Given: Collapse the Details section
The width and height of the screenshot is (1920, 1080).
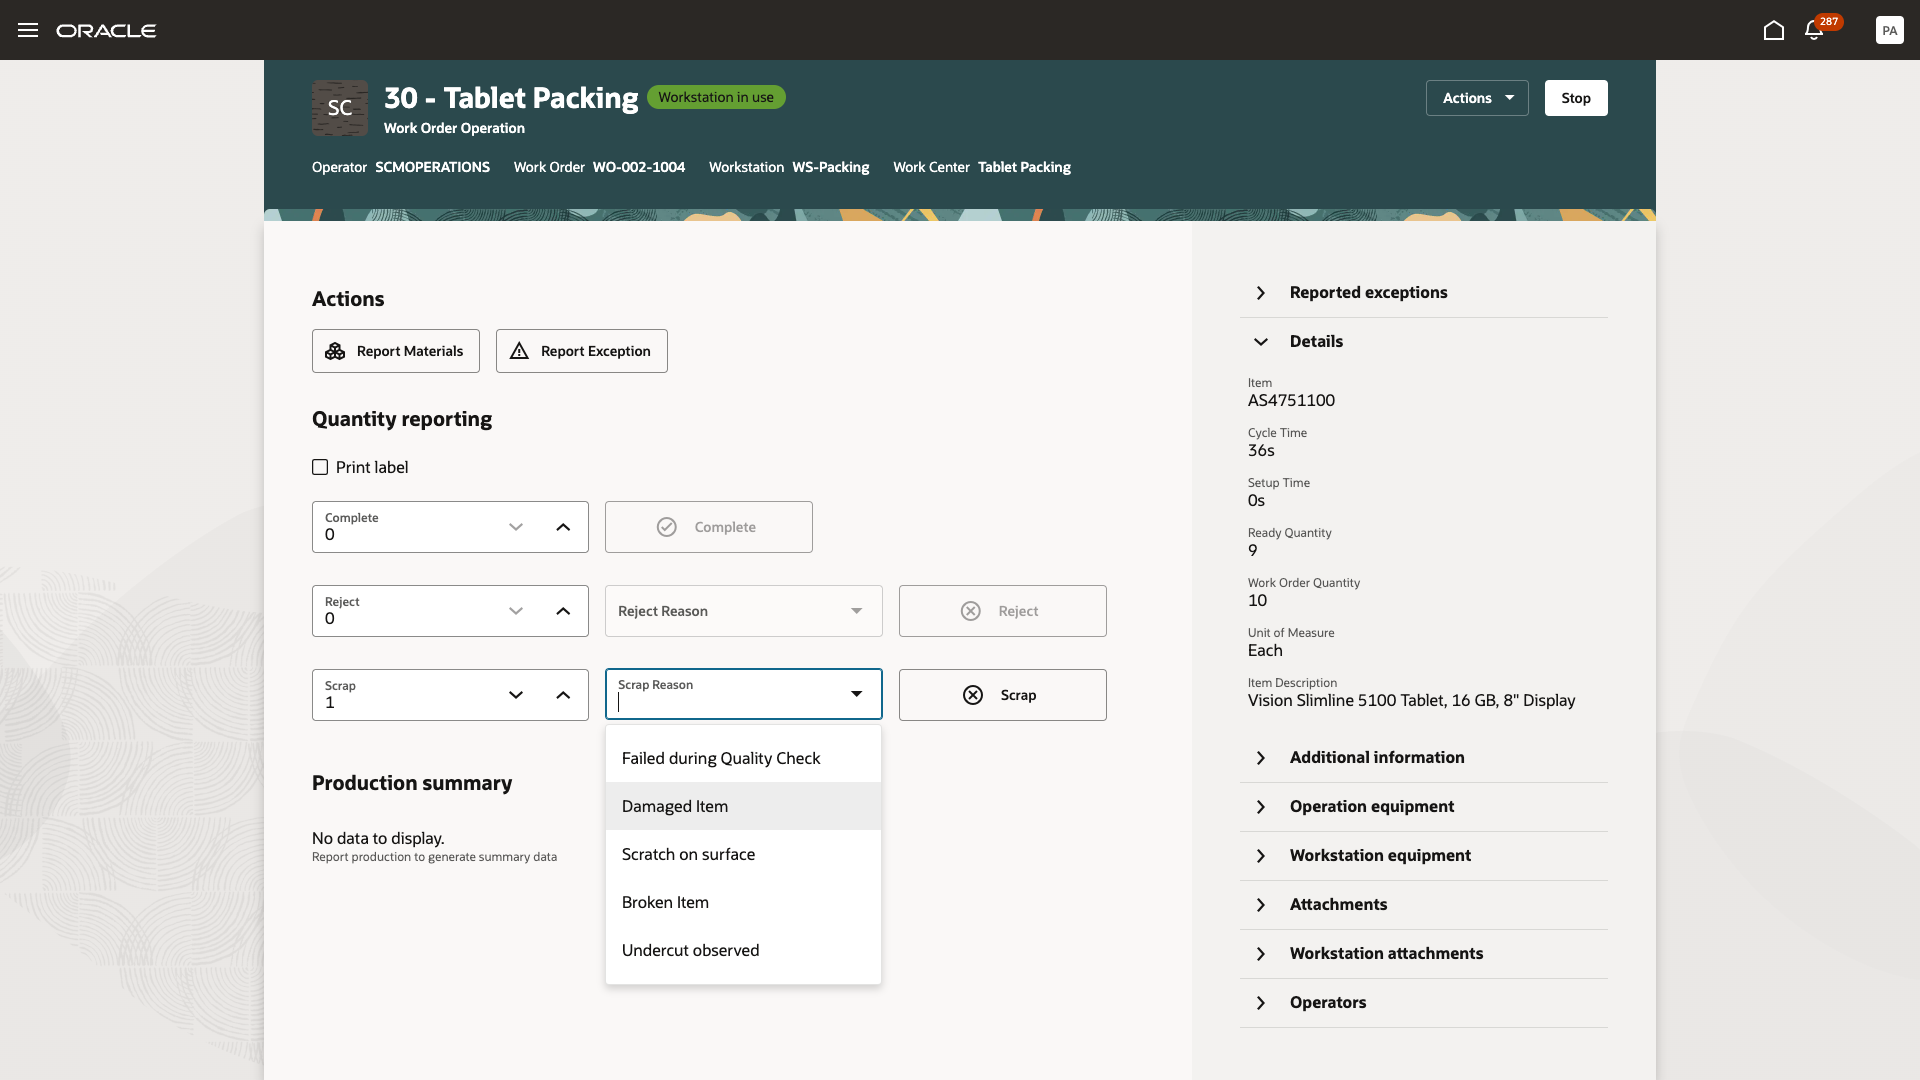Looking at the screenshot, I should point(1261,342).
